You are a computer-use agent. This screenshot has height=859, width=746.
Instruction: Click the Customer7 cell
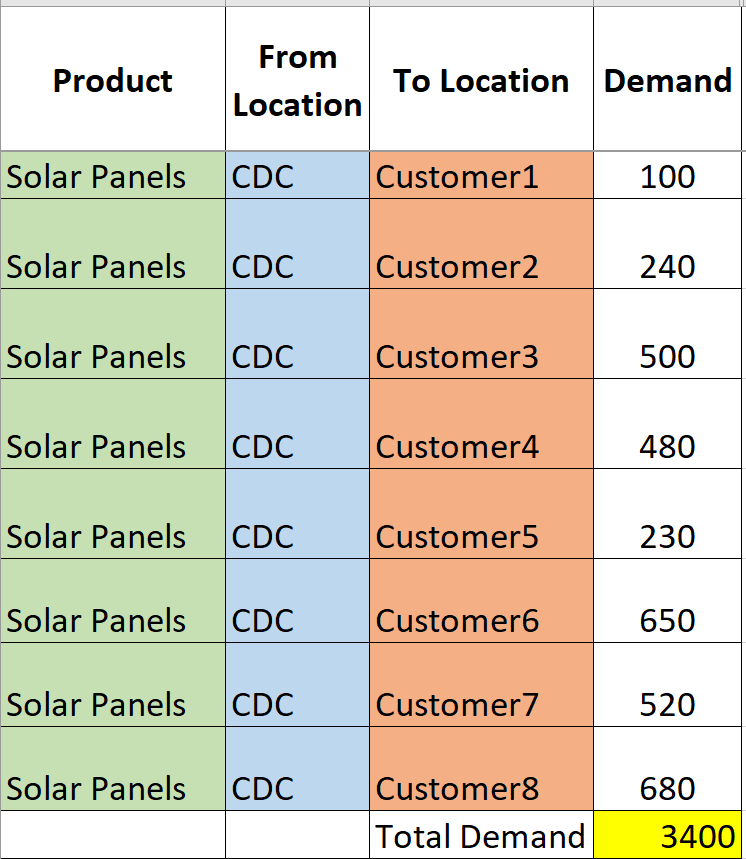pyautogui.click(x=481, y=685)
